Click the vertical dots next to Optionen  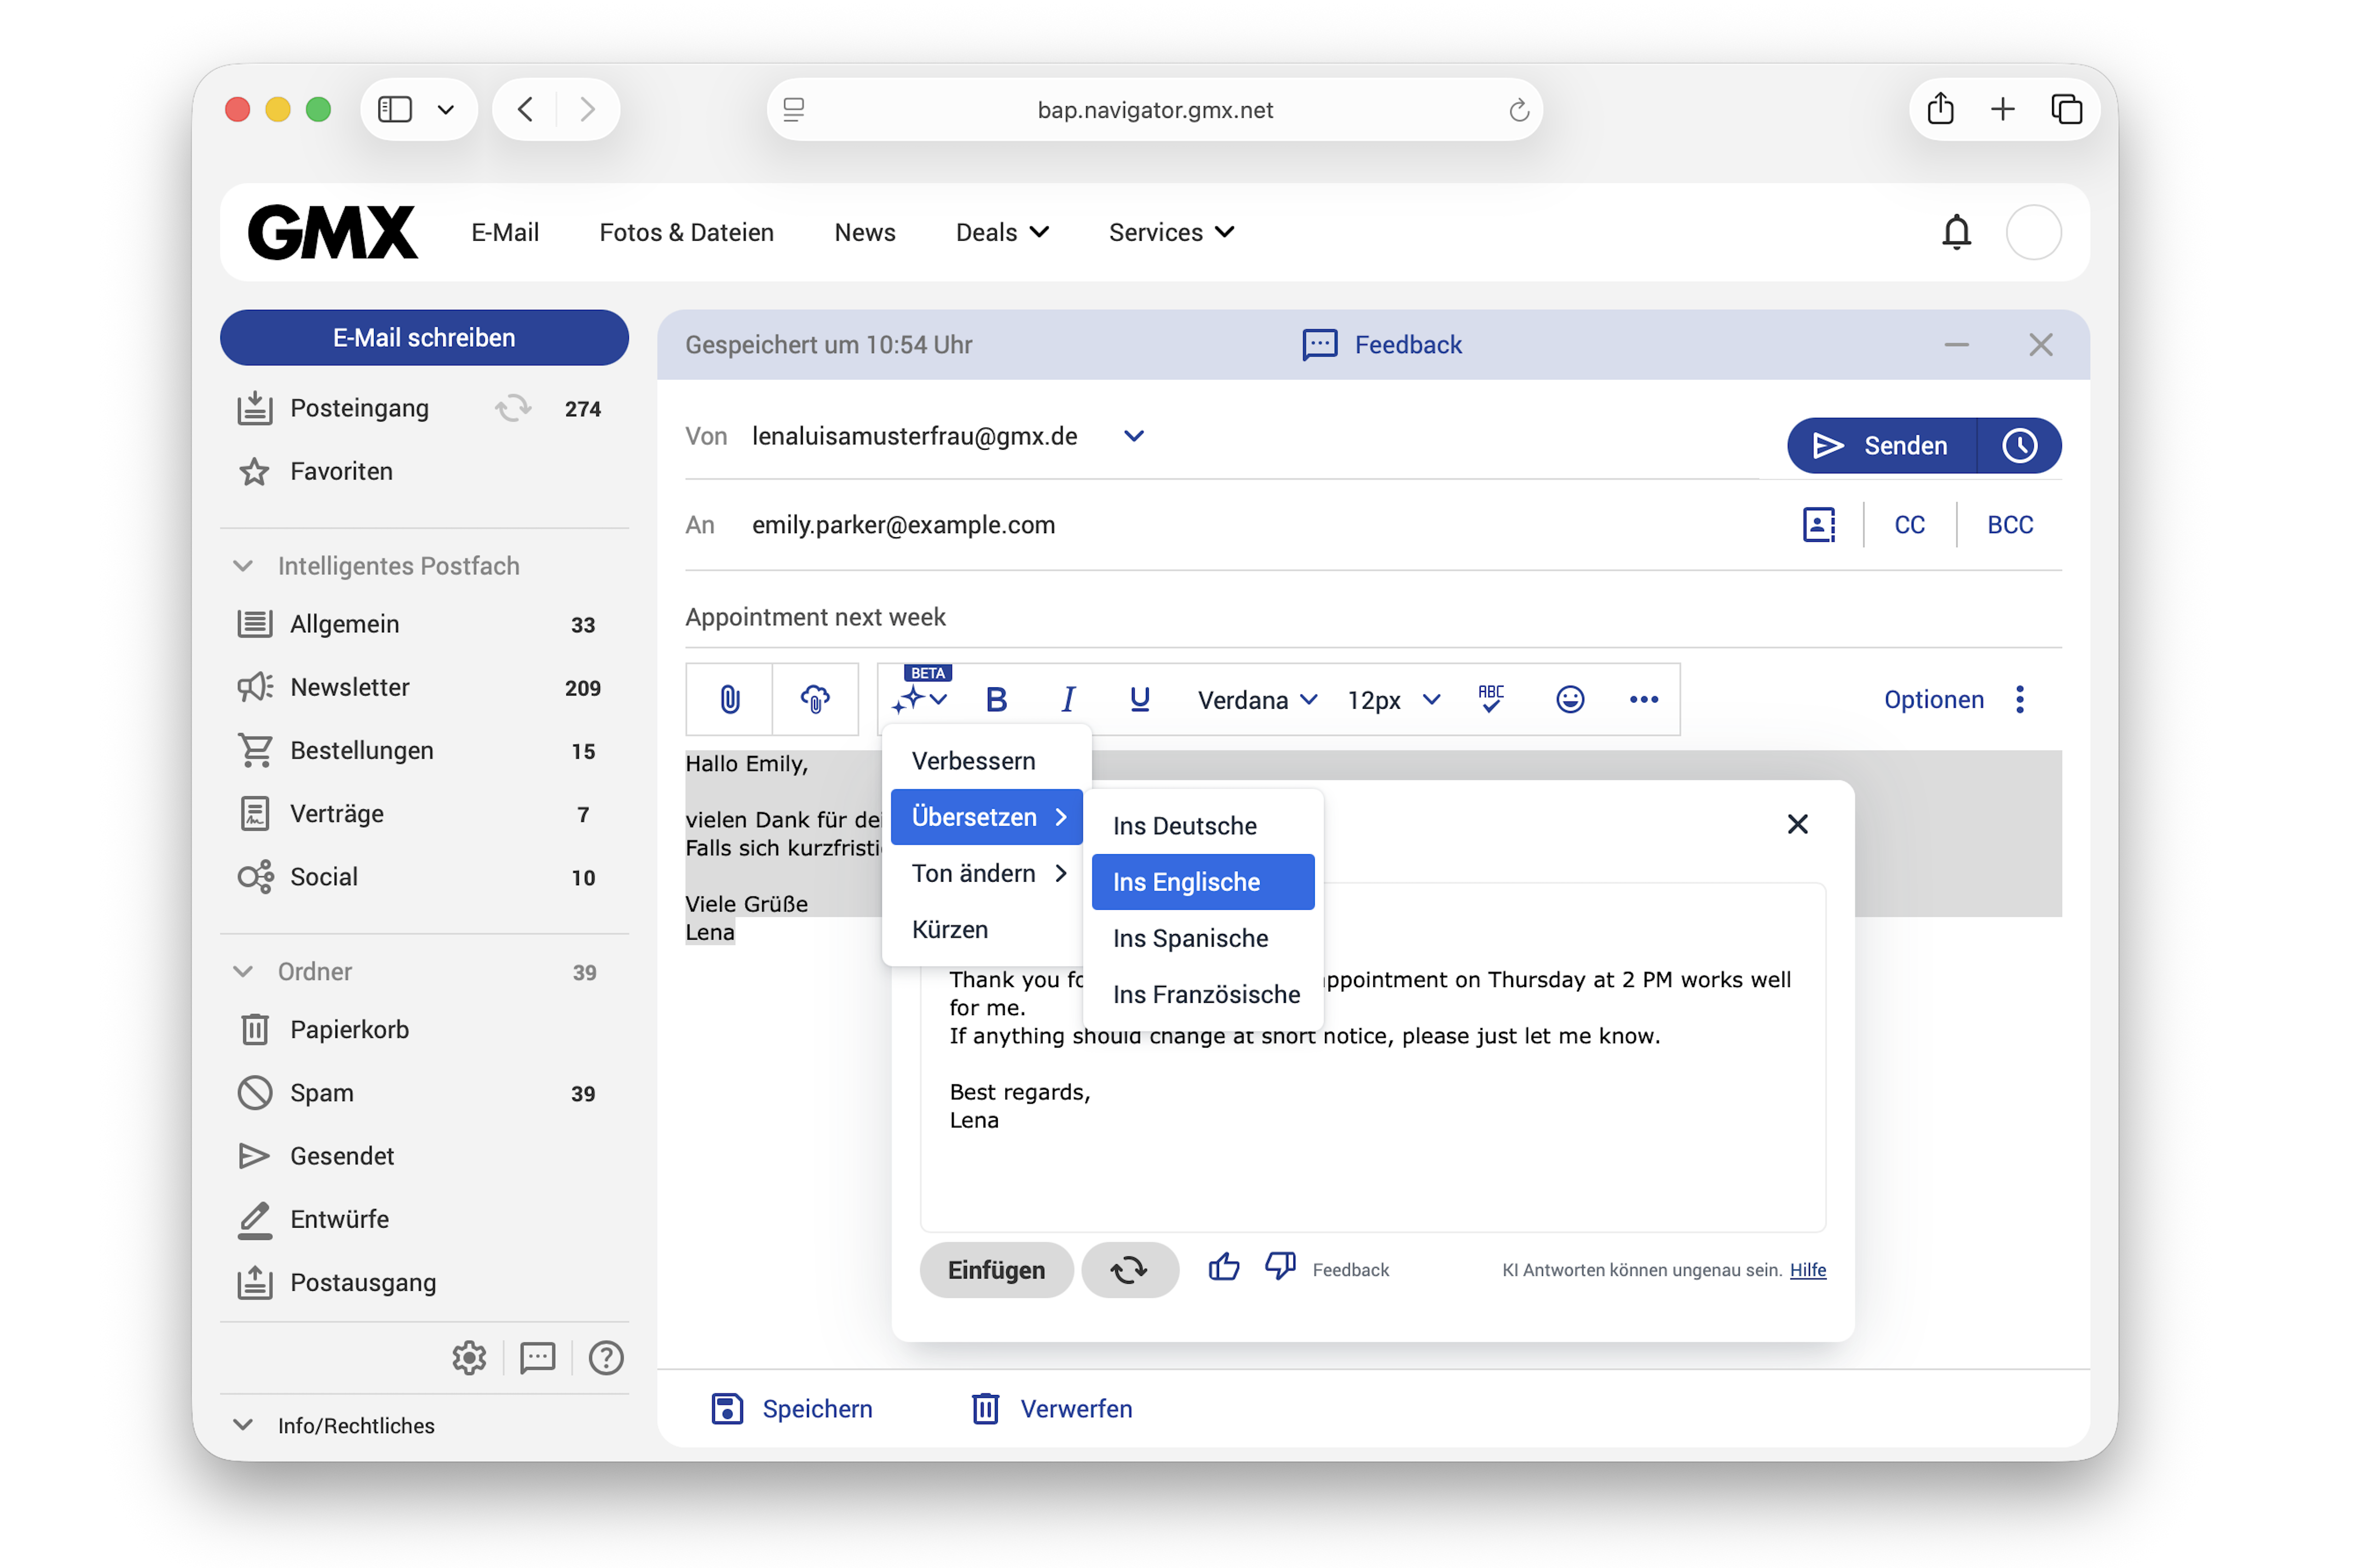pyautogui.click(x=2020, y=699)
